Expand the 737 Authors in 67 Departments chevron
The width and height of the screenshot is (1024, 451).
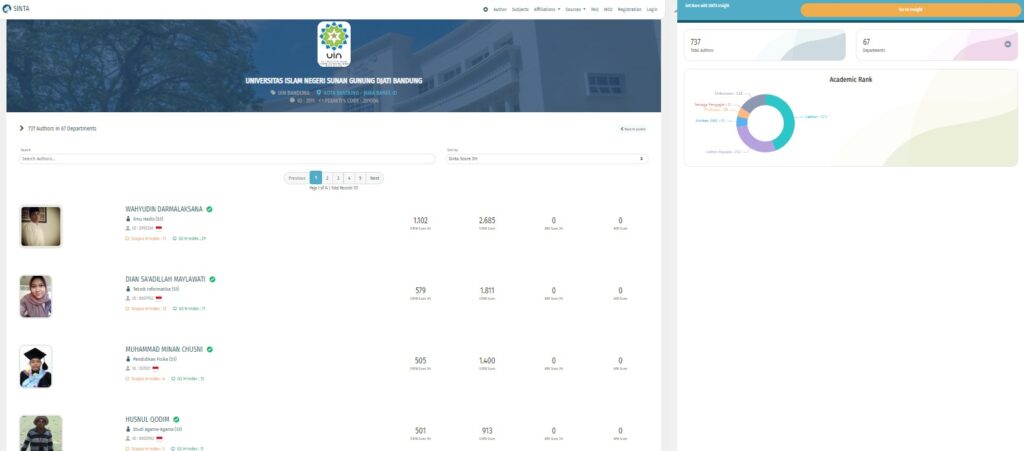pos(22,128)
